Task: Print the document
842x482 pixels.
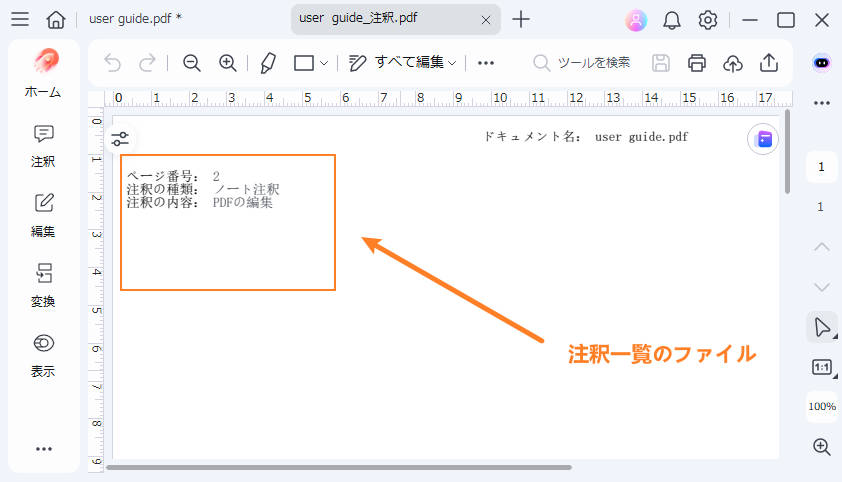Action: click(x=696, y=63)
